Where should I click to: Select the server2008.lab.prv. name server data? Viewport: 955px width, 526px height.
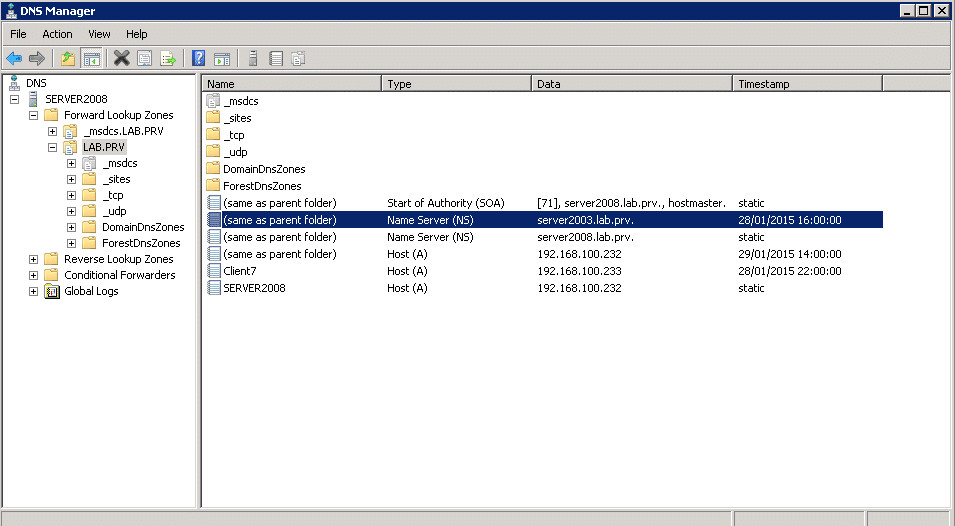pos(585,237)
